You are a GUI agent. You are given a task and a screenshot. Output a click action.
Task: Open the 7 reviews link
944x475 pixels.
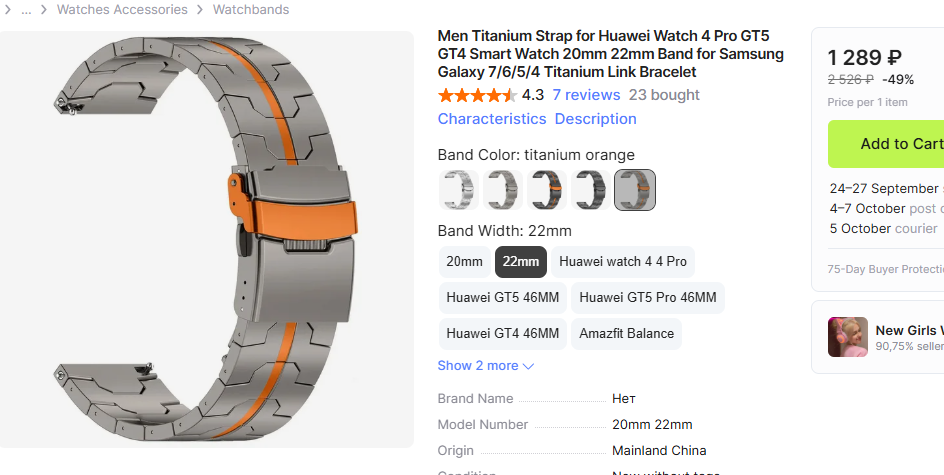pyautogui.click(x=586, y=95)
